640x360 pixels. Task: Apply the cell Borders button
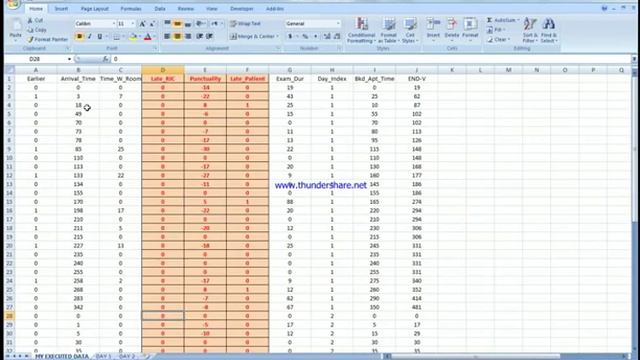[117, 37]
